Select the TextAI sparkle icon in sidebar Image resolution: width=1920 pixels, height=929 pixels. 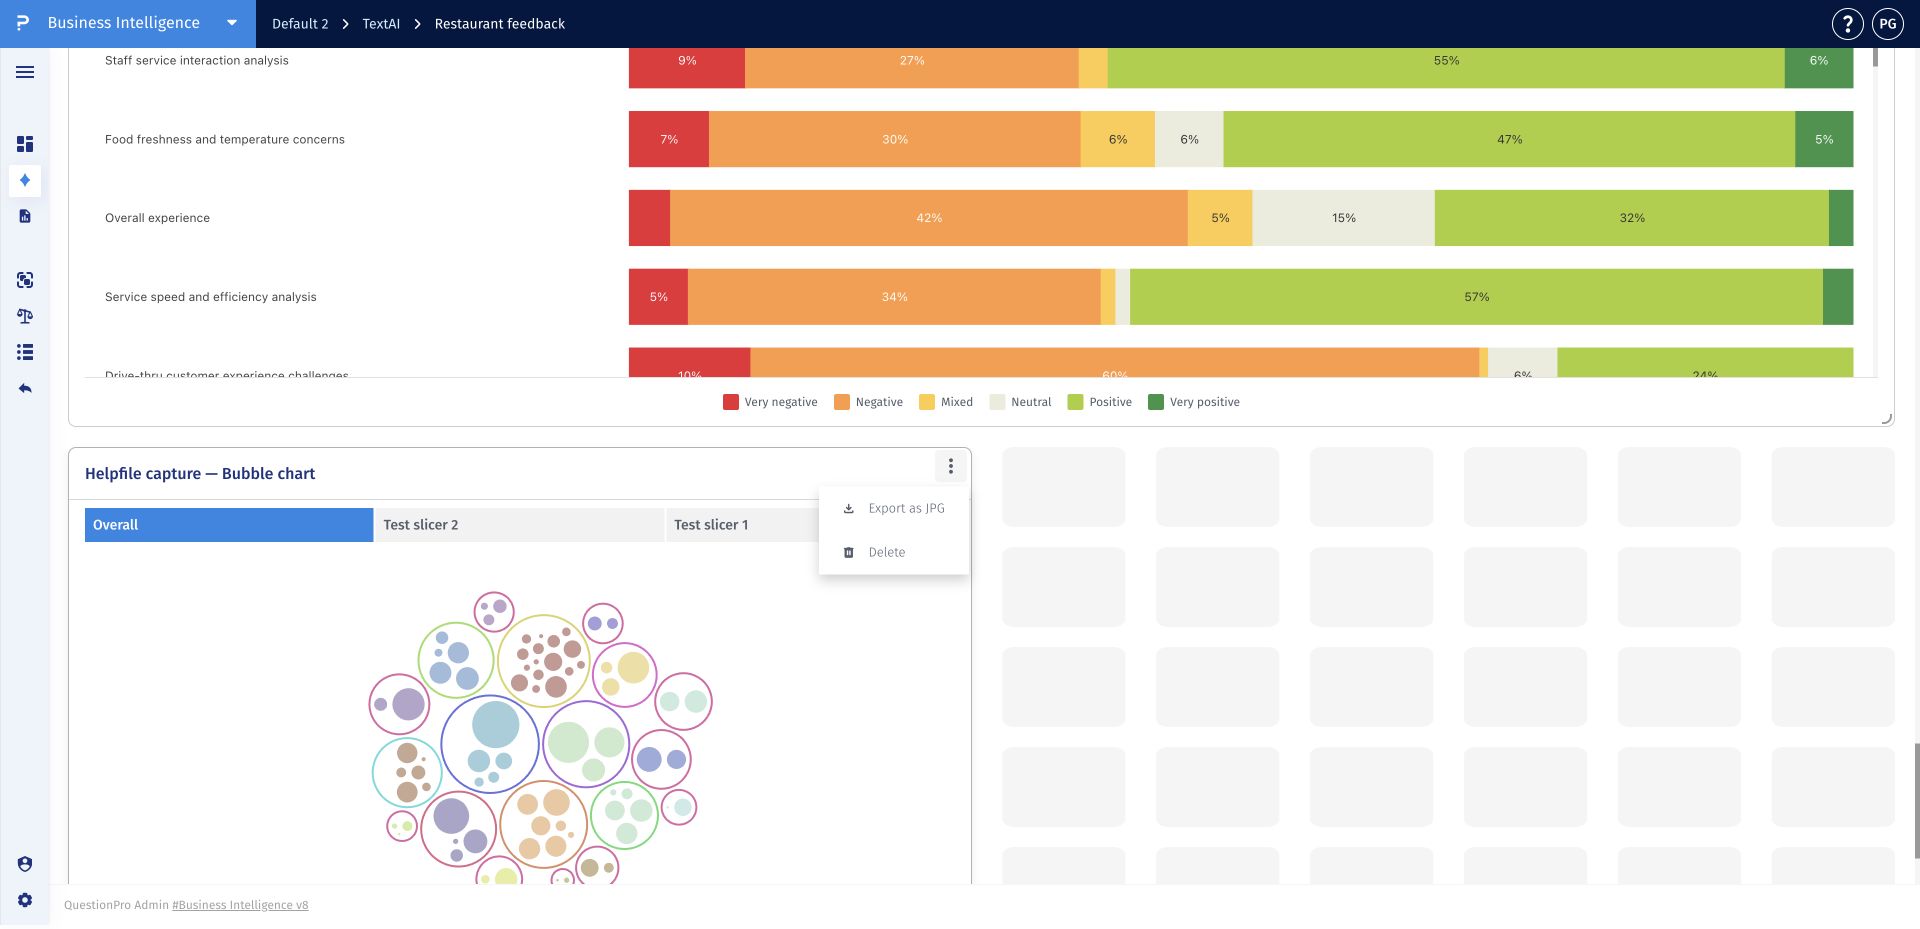tap(25, 180)
